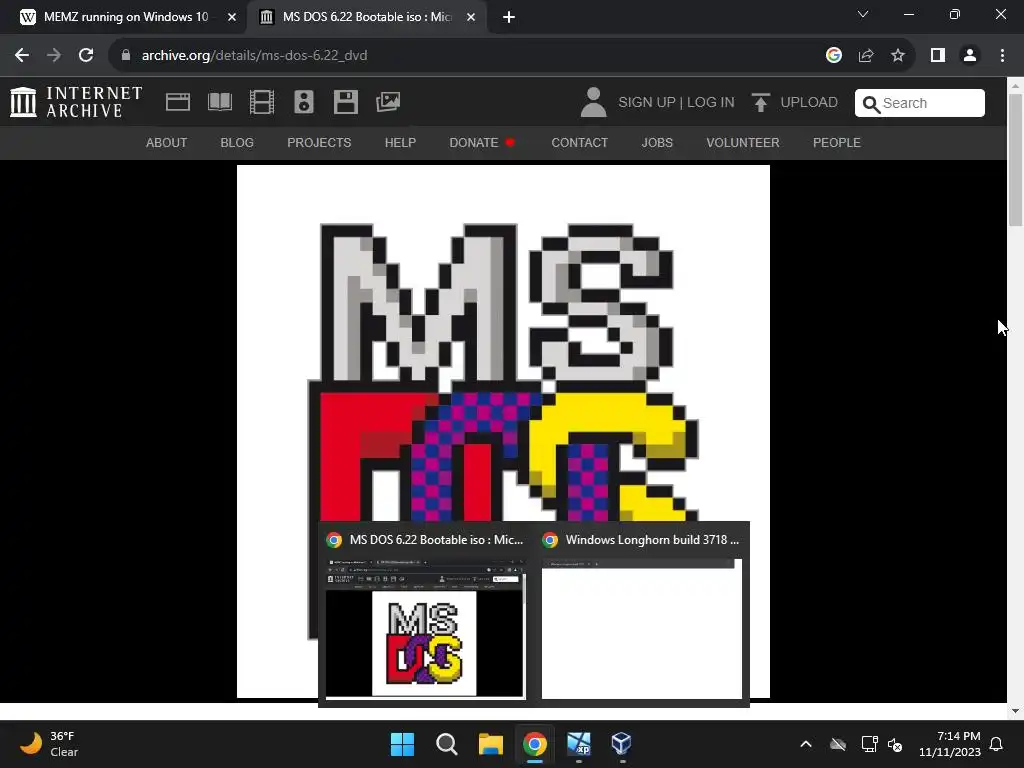Screen dimensions: 1024x768
Task: Open Chrome side panel icon
Action: (938, 56)
